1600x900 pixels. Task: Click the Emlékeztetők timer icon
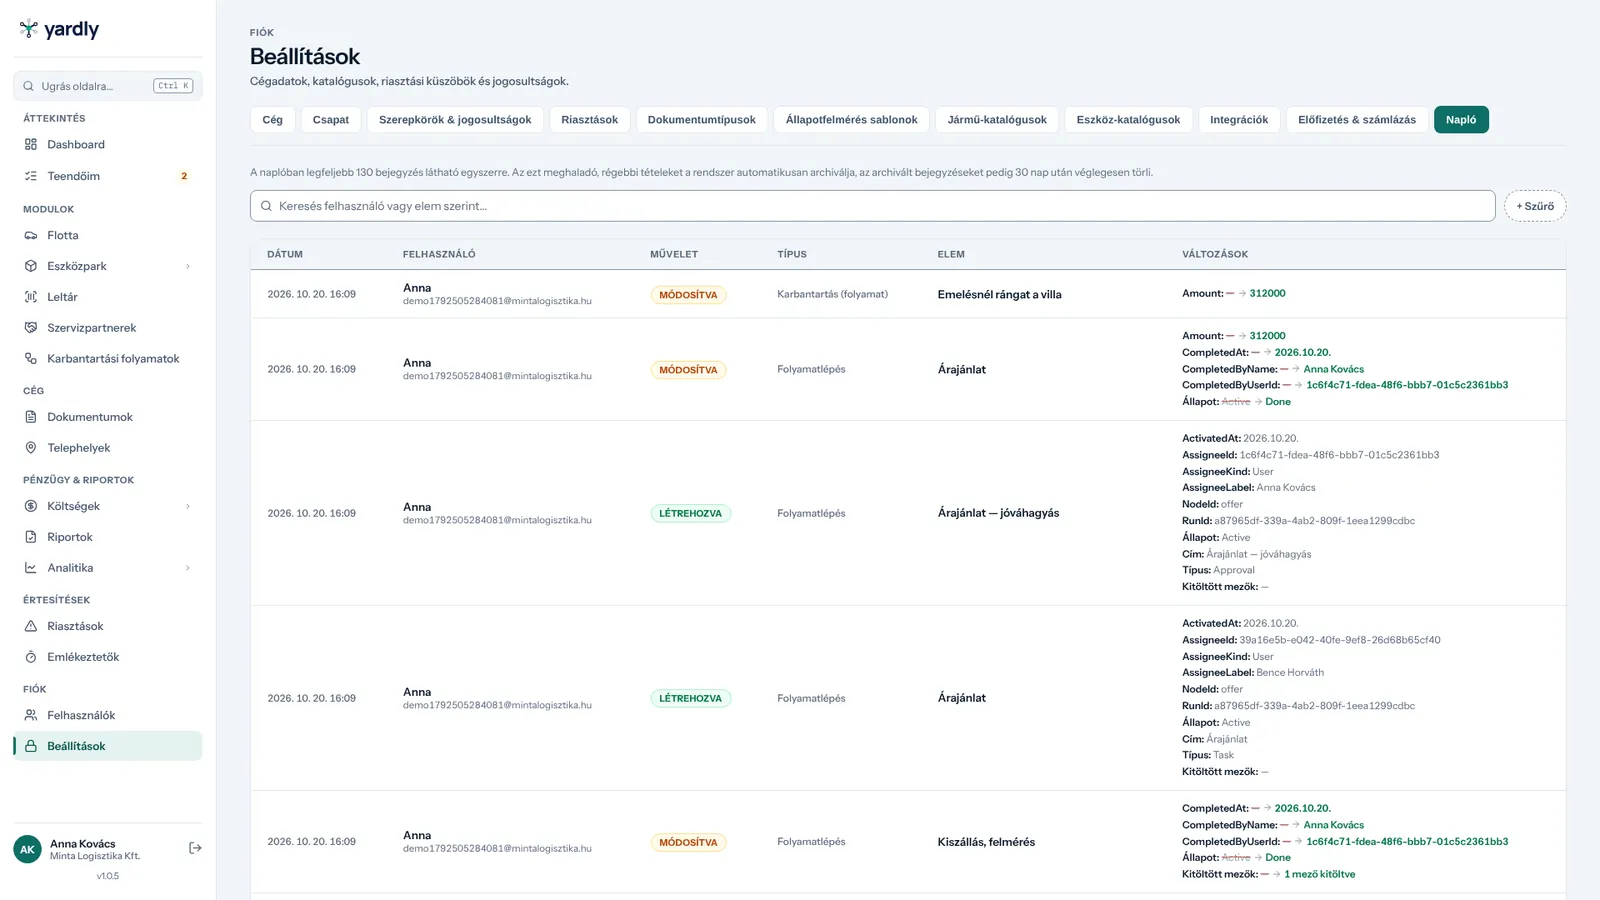coord(30,657)
